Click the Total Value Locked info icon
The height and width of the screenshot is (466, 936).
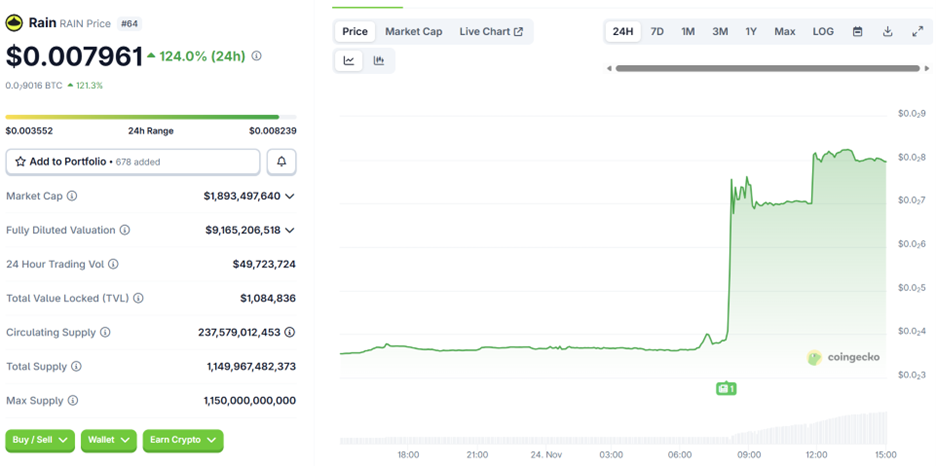point(138,298)
